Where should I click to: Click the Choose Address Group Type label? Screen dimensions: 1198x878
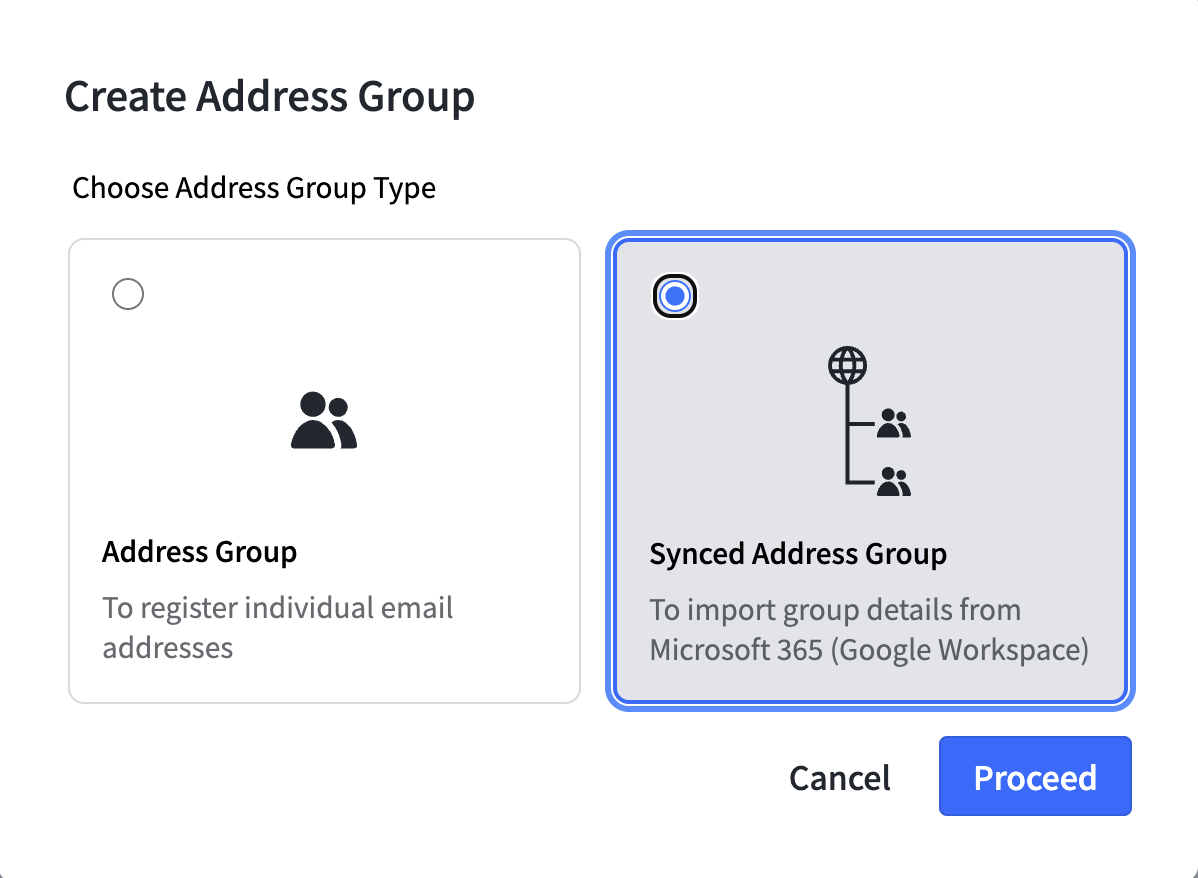click(x=253, y=188)
